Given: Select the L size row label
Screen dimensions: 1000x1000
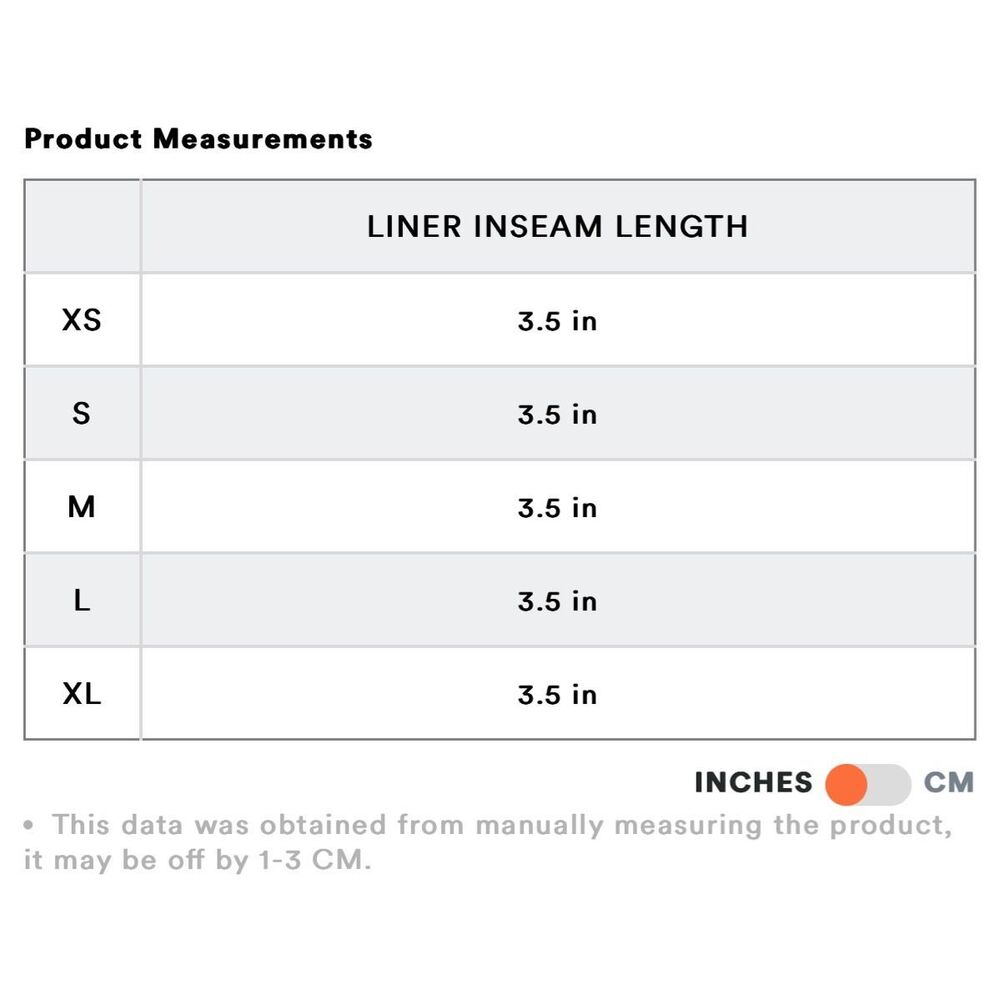Looking at the screenshot, I should tap(82, 601).
